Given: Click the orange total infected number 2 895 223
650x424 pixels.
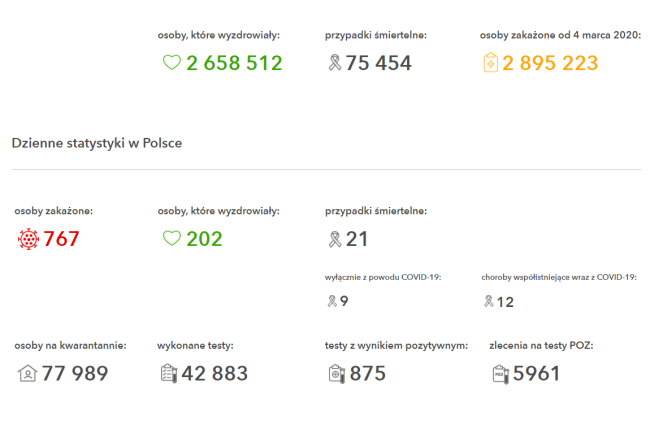Looking at the screenshot, I should pos(550,63).
